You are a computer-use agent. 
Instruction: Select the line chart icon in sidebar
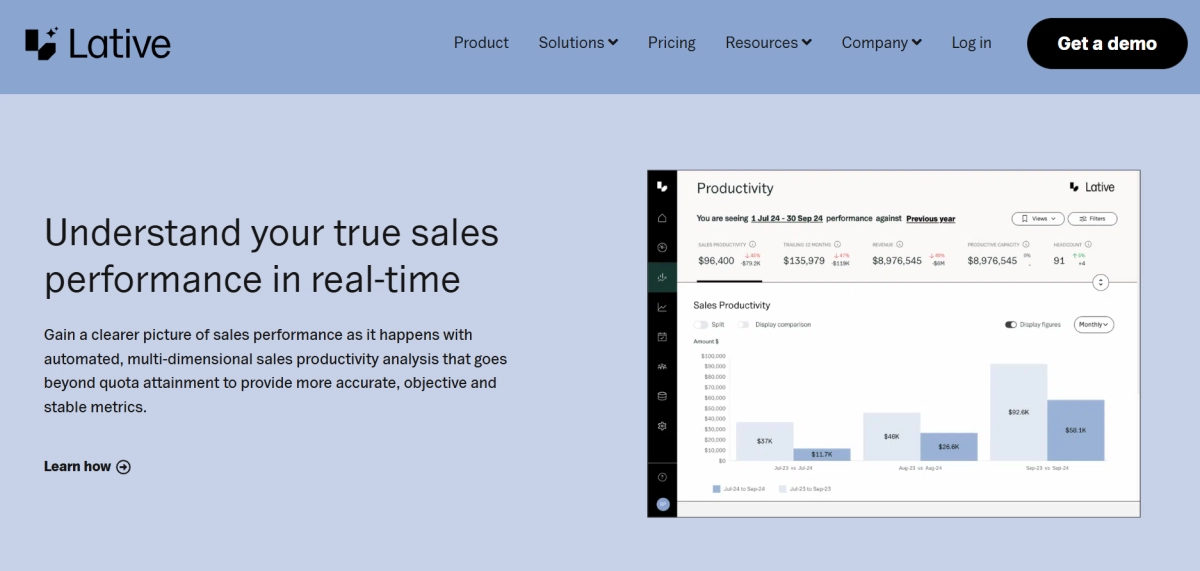[x=662, y=307]
